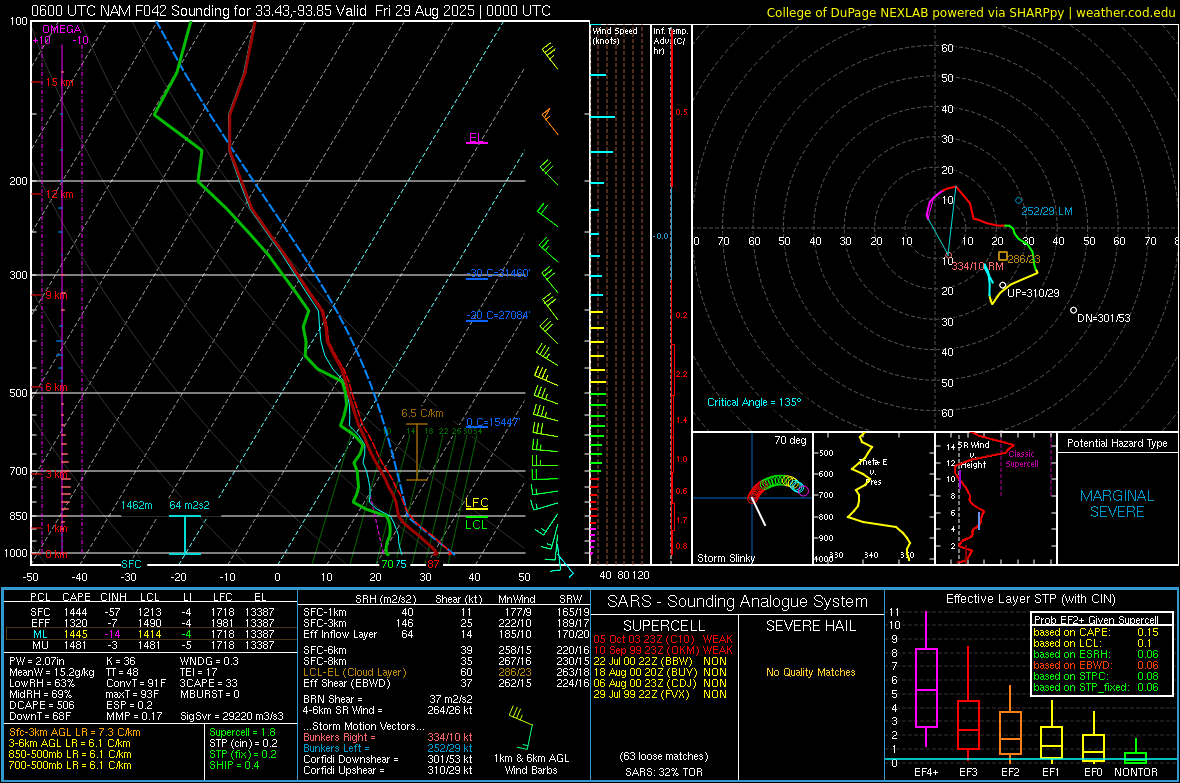Viewport: 1180px width, 783px height.
Task: Select the yellow LFC marker on the skew-T
Action: (476, 503)
